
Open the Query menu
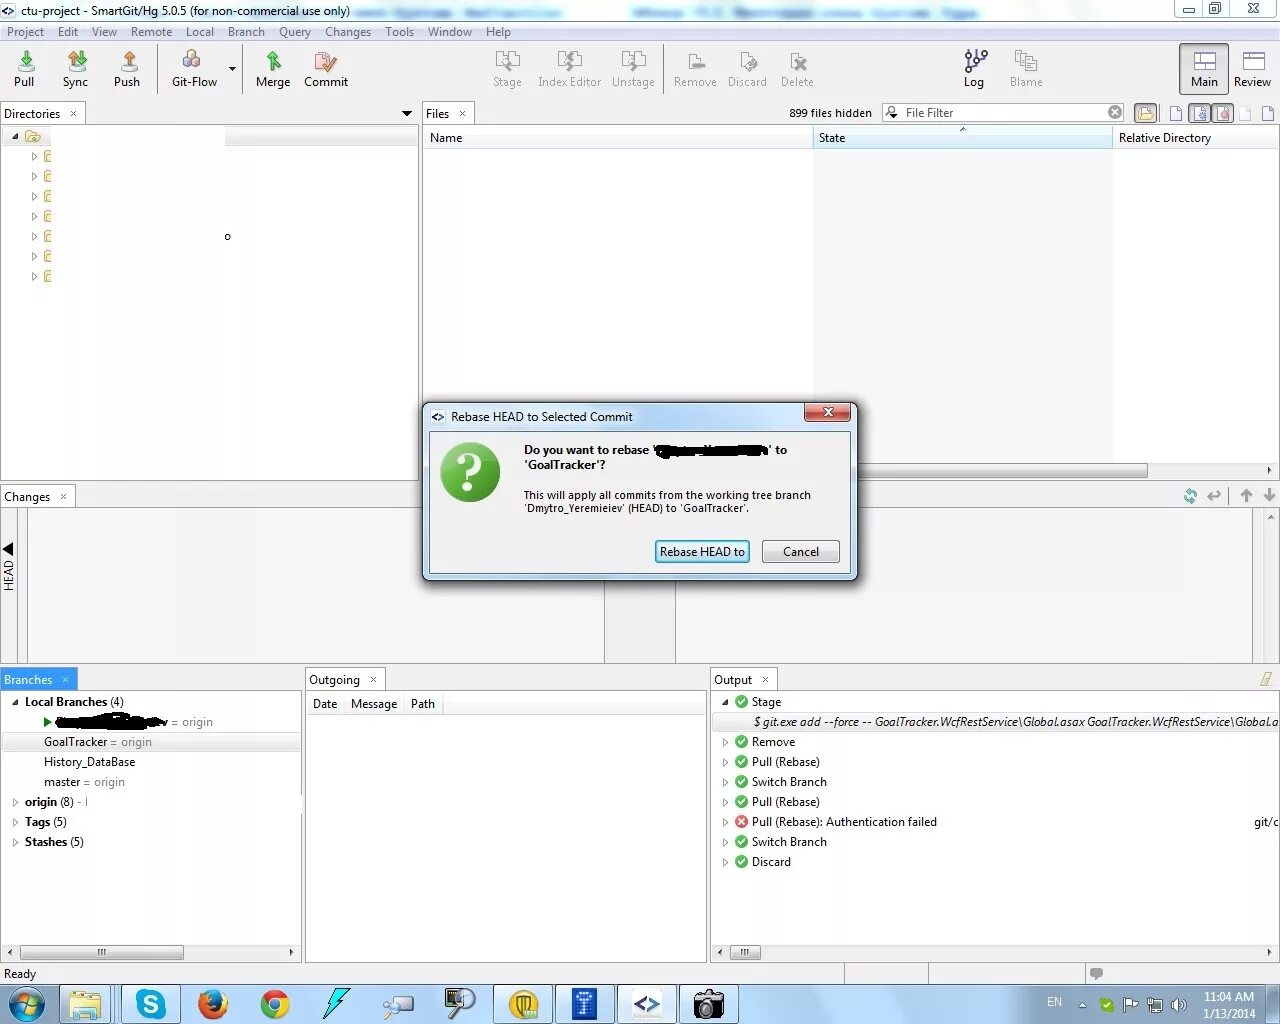pyautogui.click(x=295, y=31)
